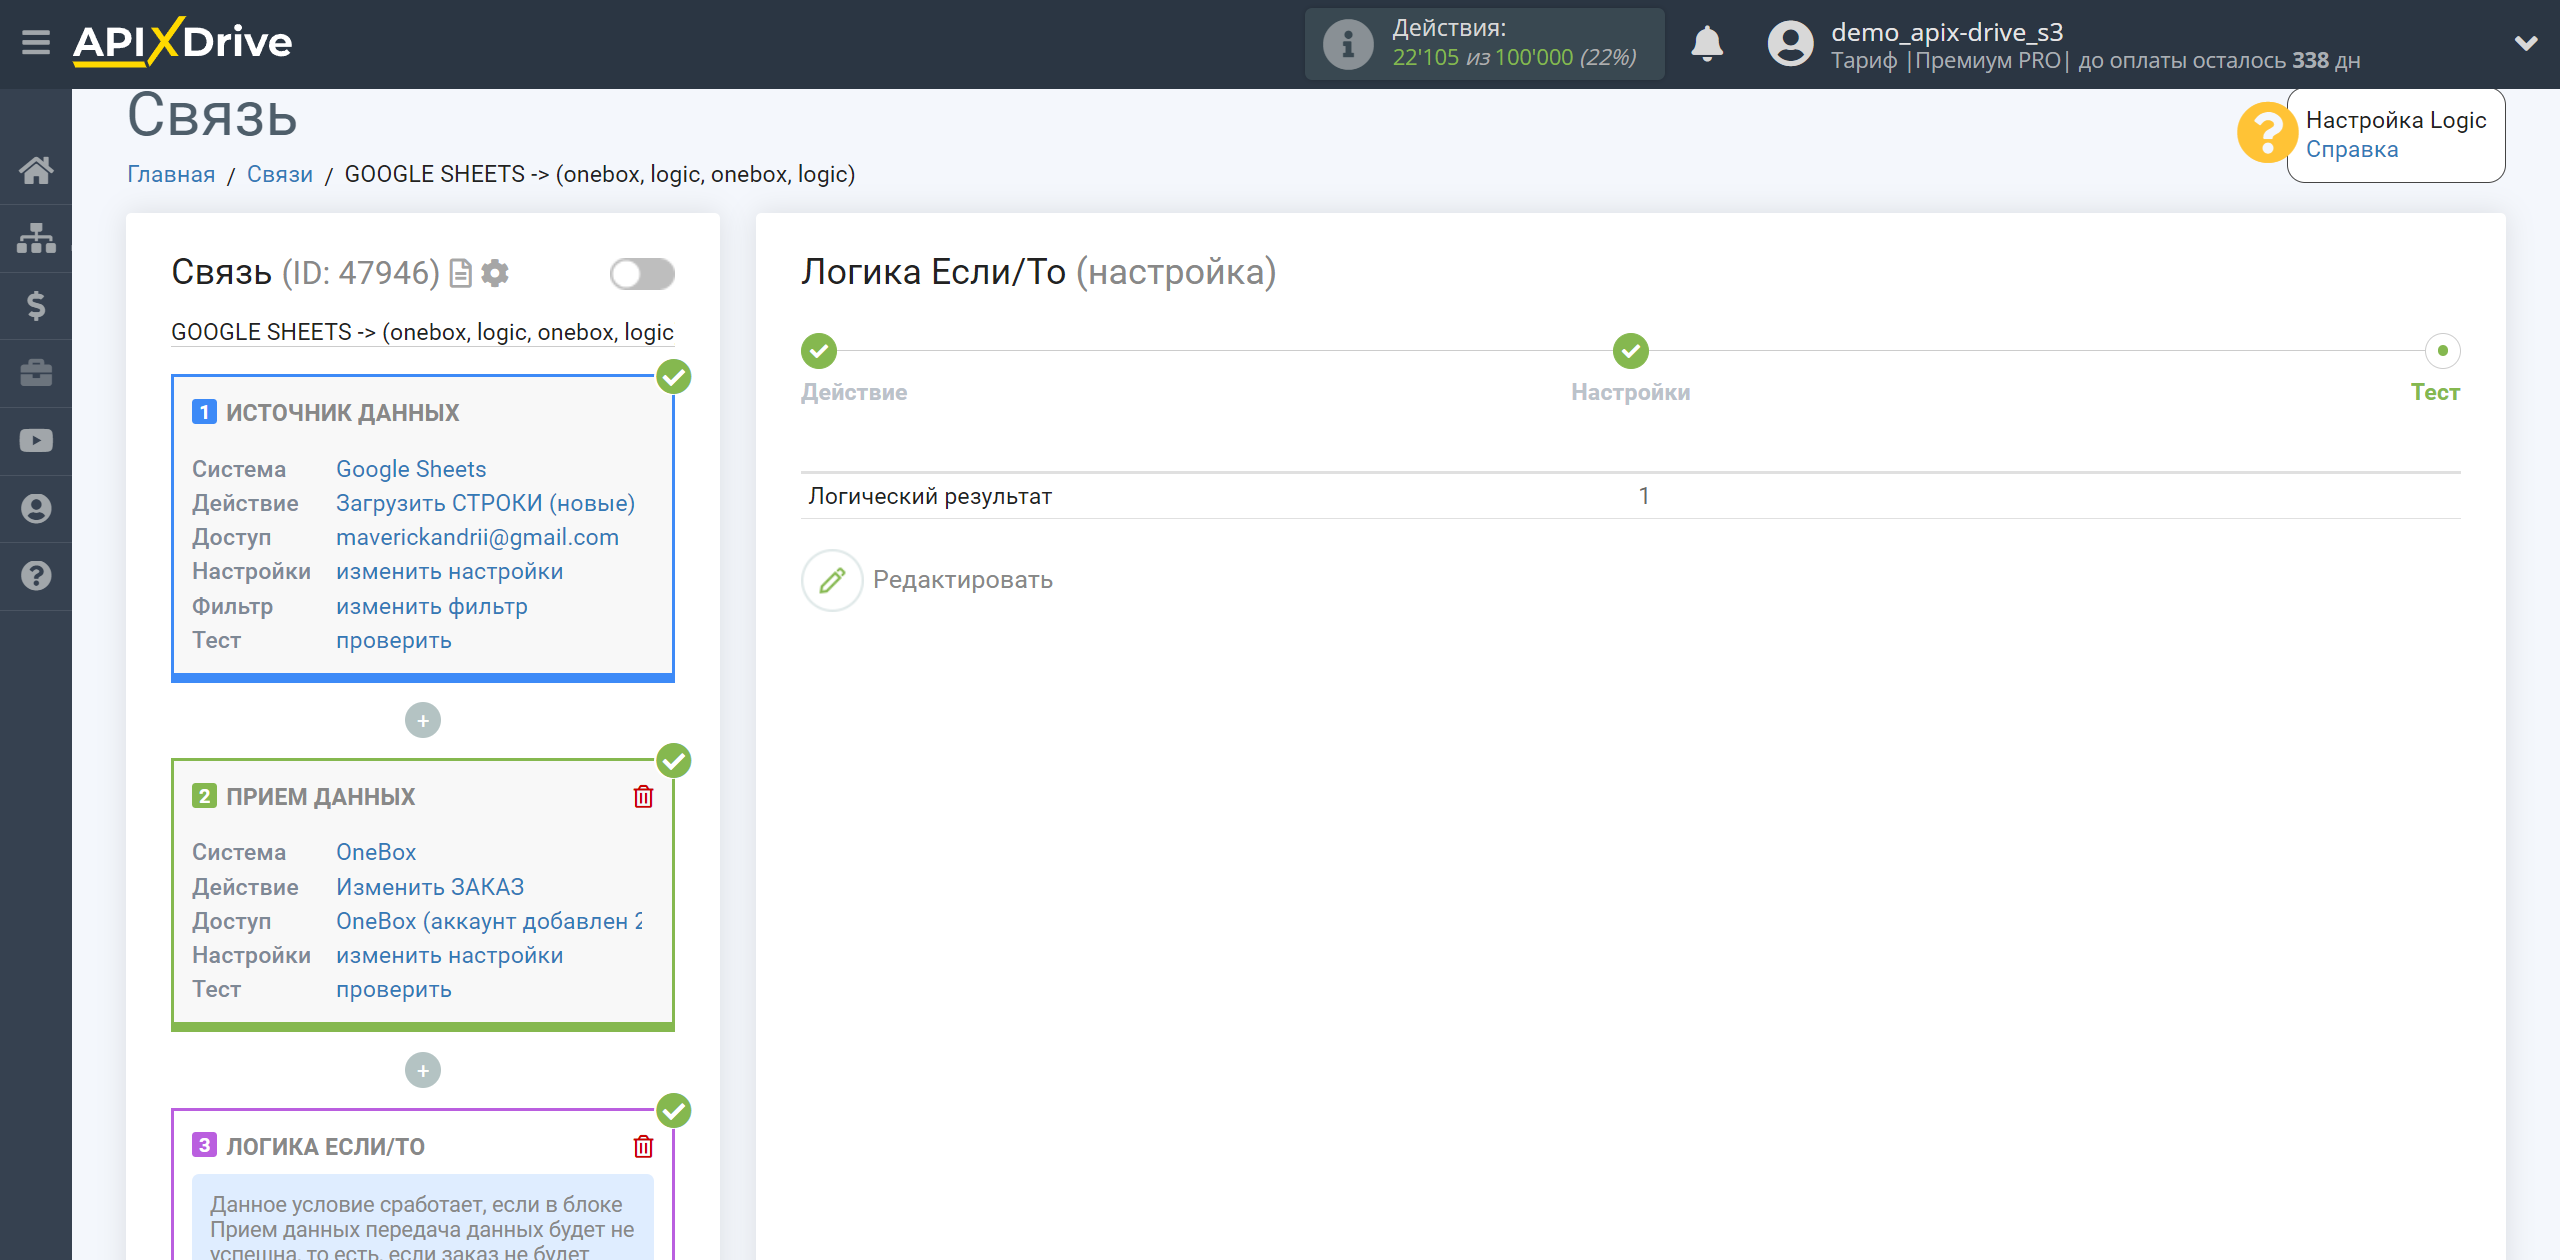Open profile icon in sidebar
The height and width of the screenshot is (1260, 2560).
point(36,508)
